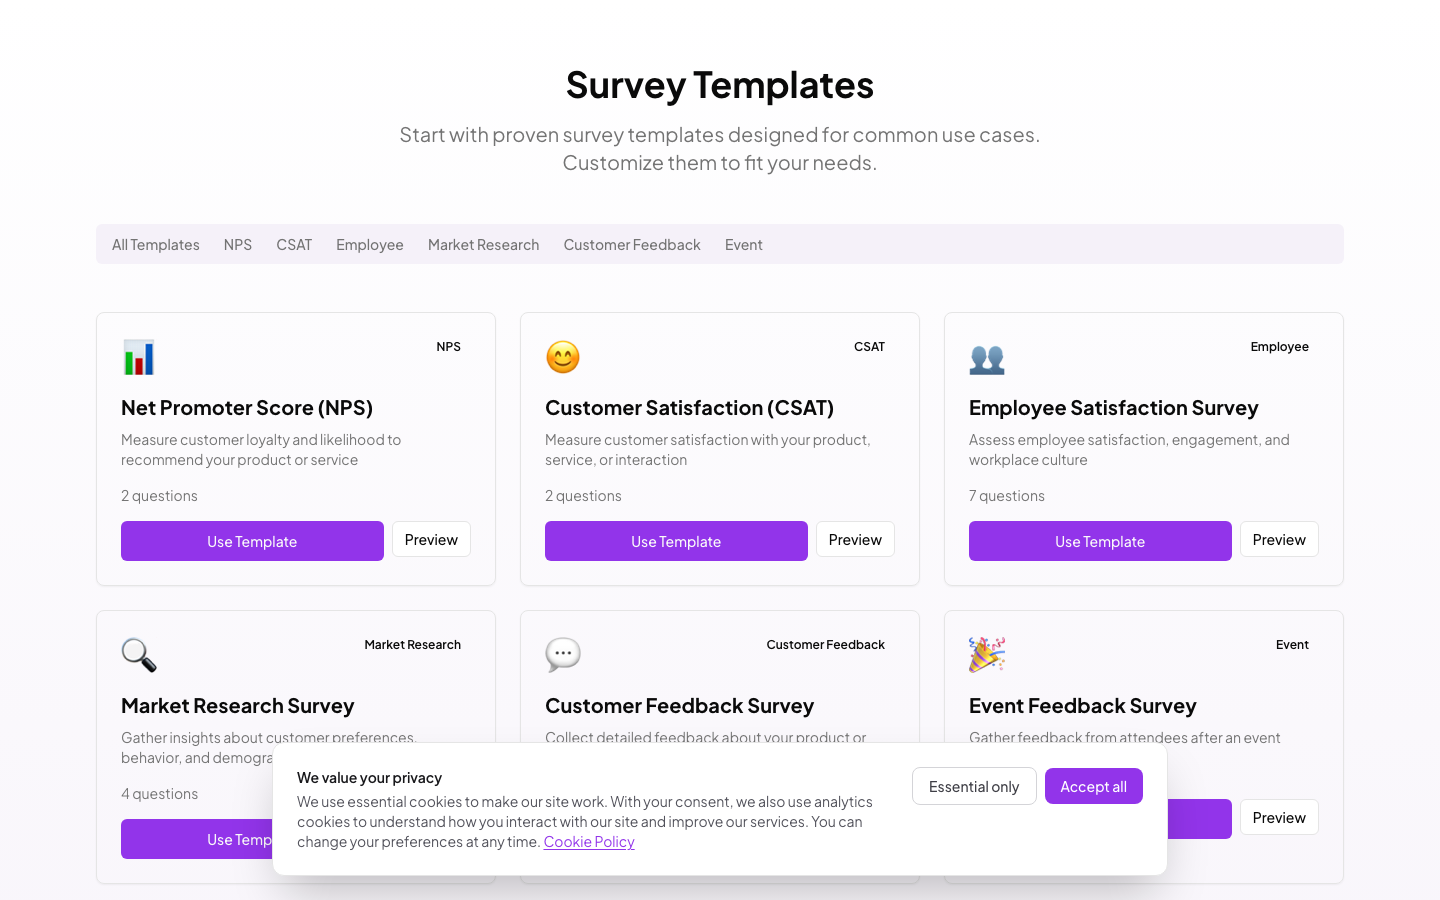Click the people icon on Employee Satisfaction card

(x=987, y=357)
